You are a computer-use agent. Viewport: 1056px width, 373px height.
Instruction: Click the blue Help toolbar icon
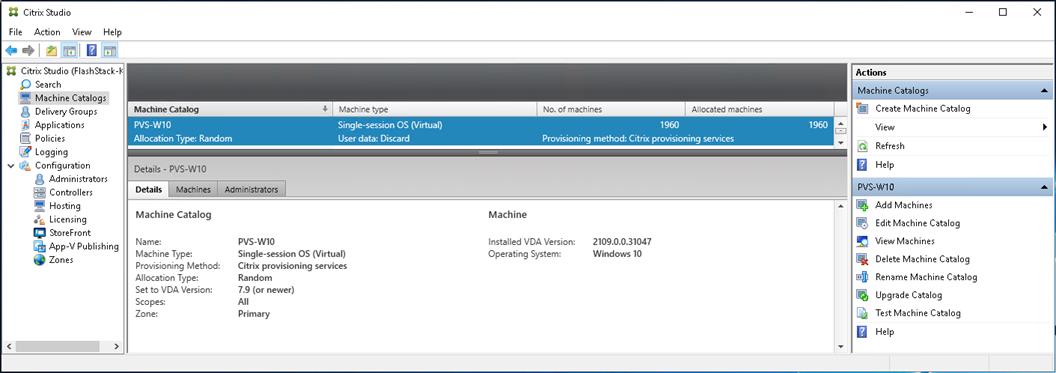92,50
